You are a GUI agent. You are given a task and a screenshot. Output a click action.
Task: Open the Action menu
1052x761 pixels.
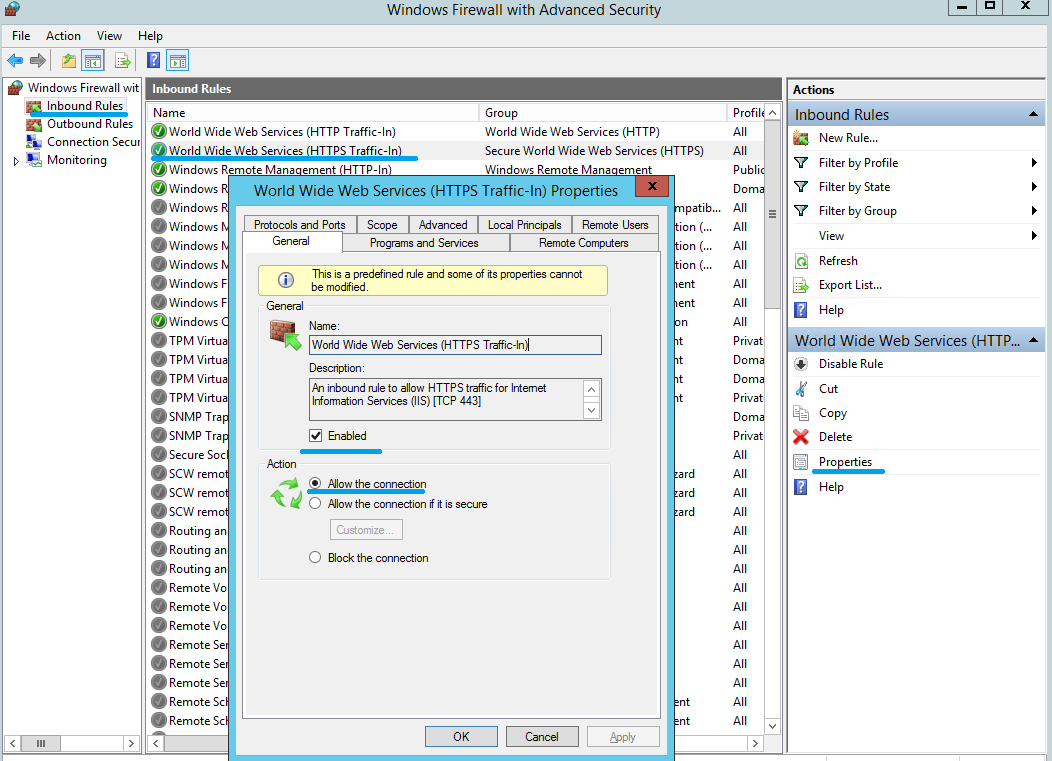(63, 36)
